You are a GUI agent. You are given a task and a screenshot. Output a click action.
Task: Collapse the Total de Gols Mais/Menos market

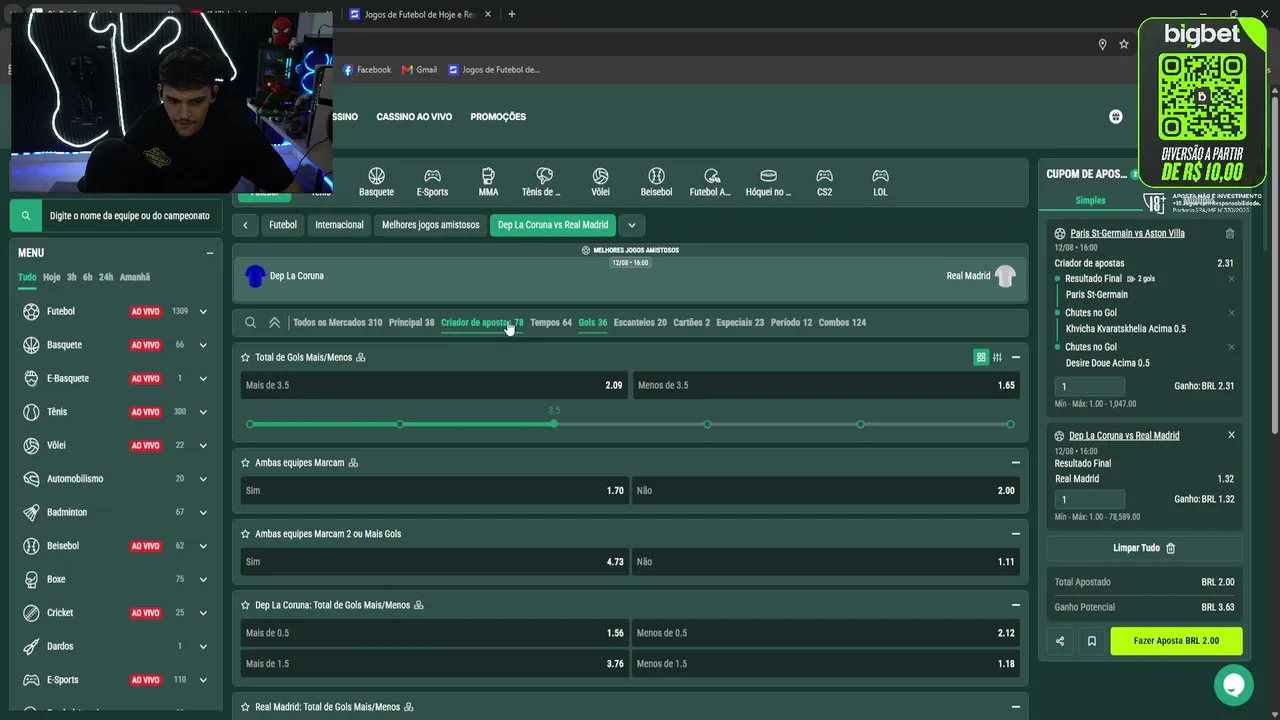coord(1015,357)
